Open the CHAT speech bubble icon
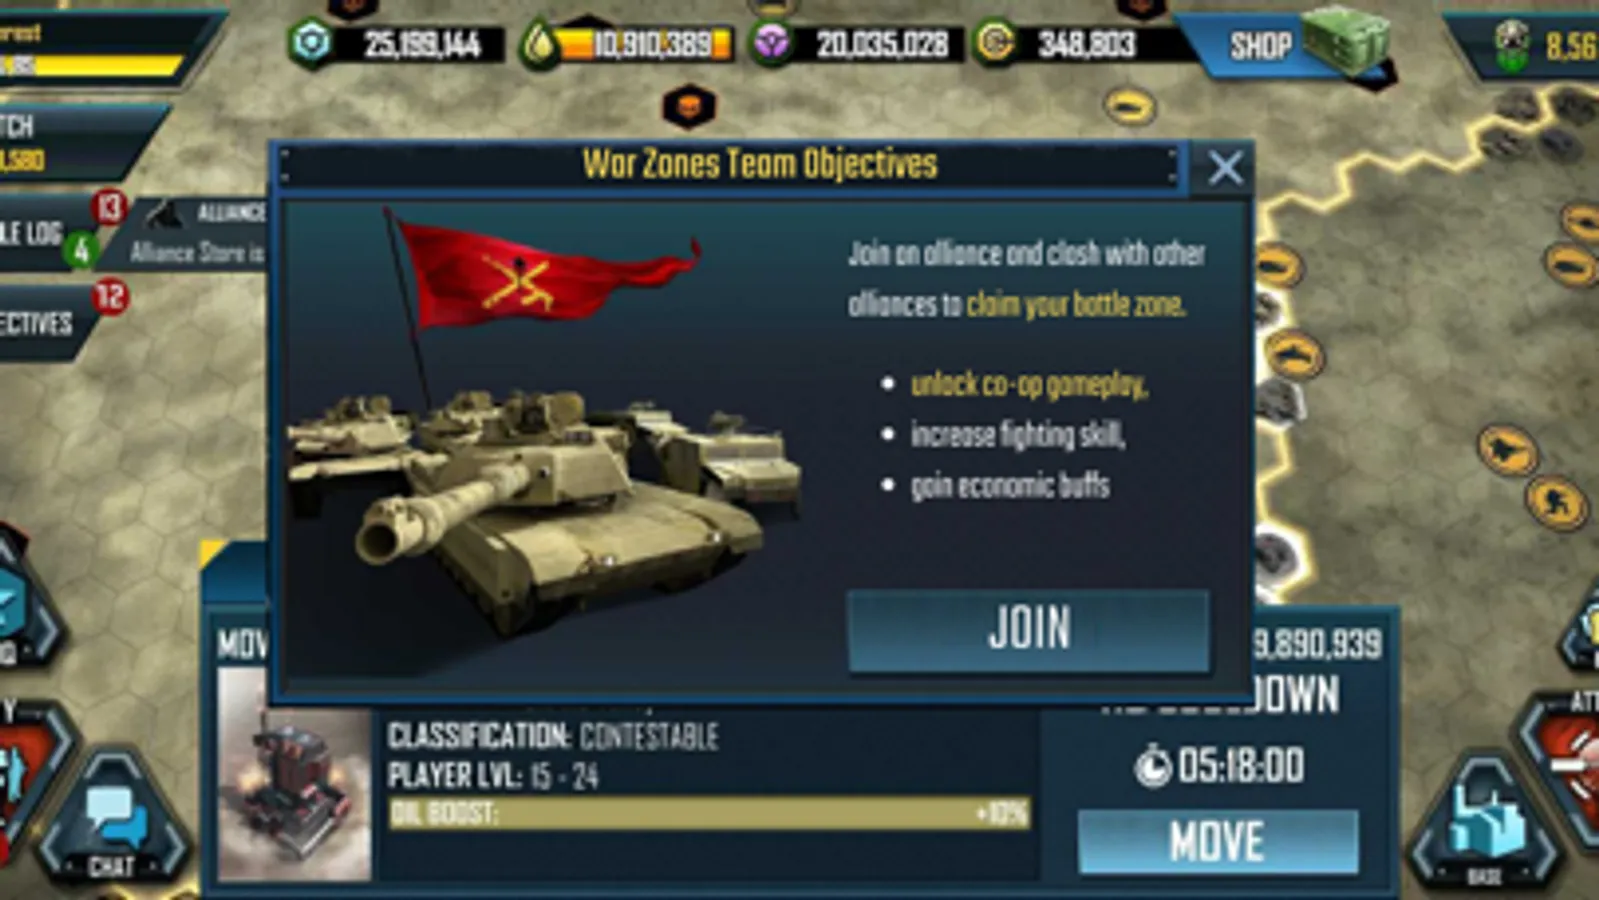Screen dimensions: 1599x900 pyautogui.click(x=113, y=827)
